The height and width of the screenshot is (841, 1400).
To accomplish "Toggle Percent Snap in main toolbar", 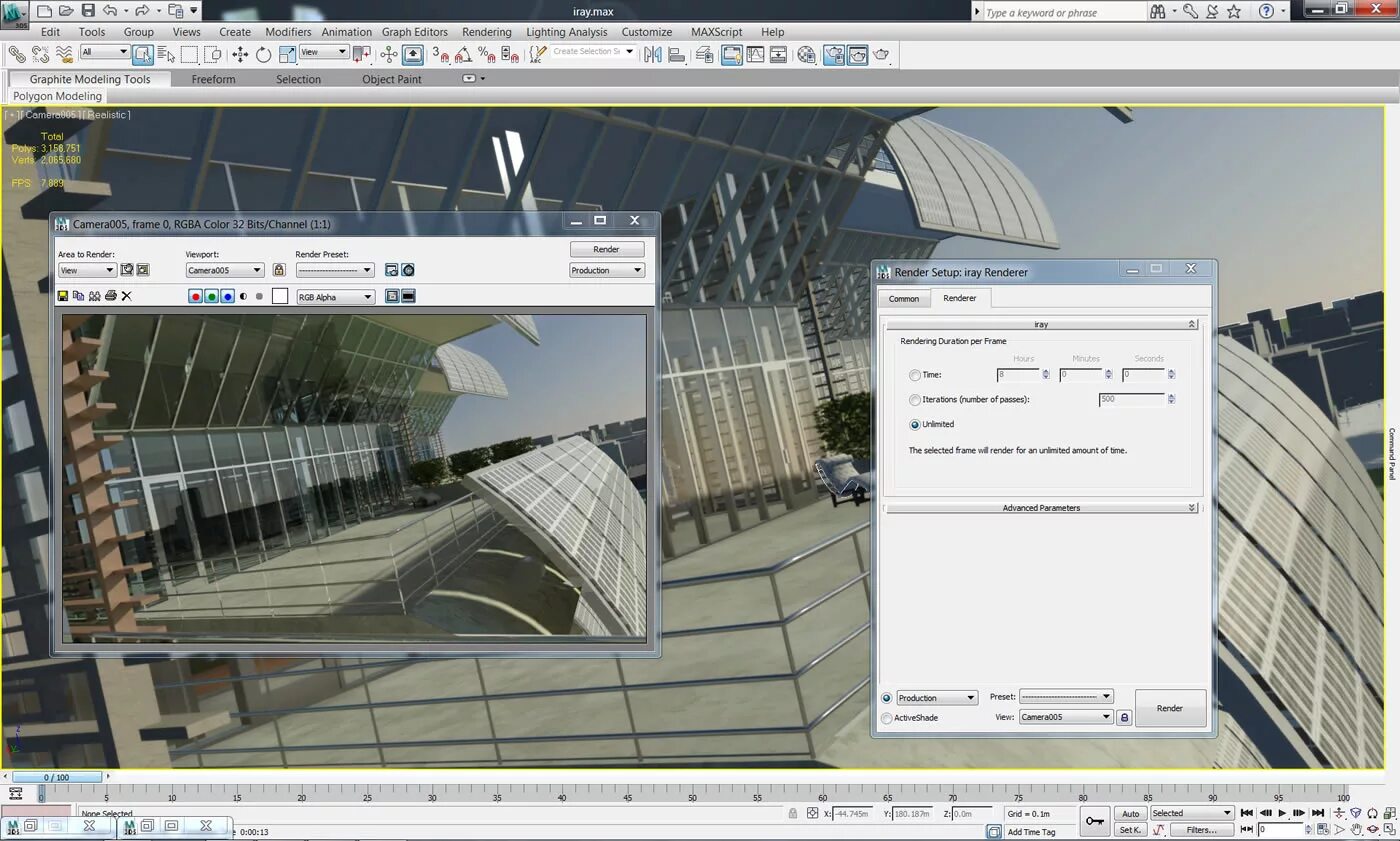I will (x=487, y=54).
